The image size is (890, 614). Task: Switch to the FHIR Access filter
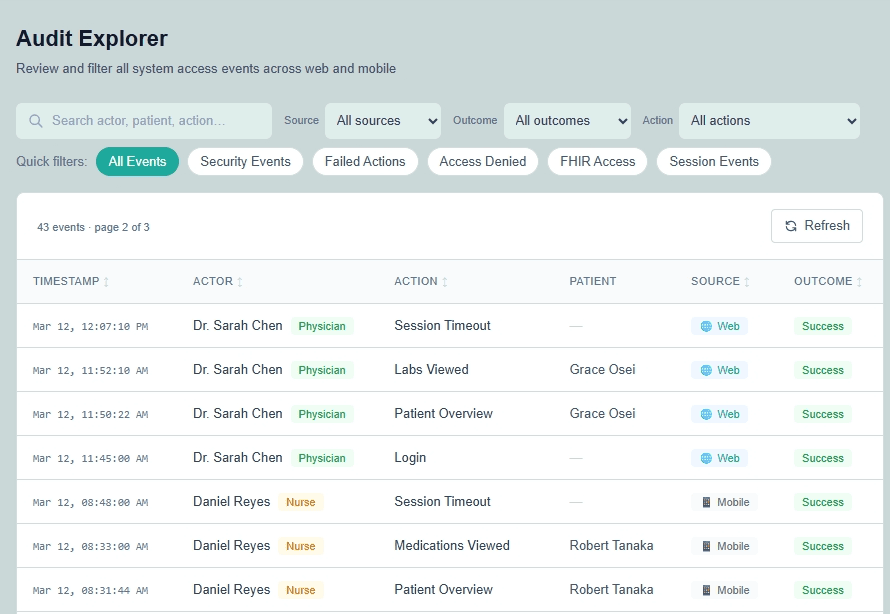point(597,161)
